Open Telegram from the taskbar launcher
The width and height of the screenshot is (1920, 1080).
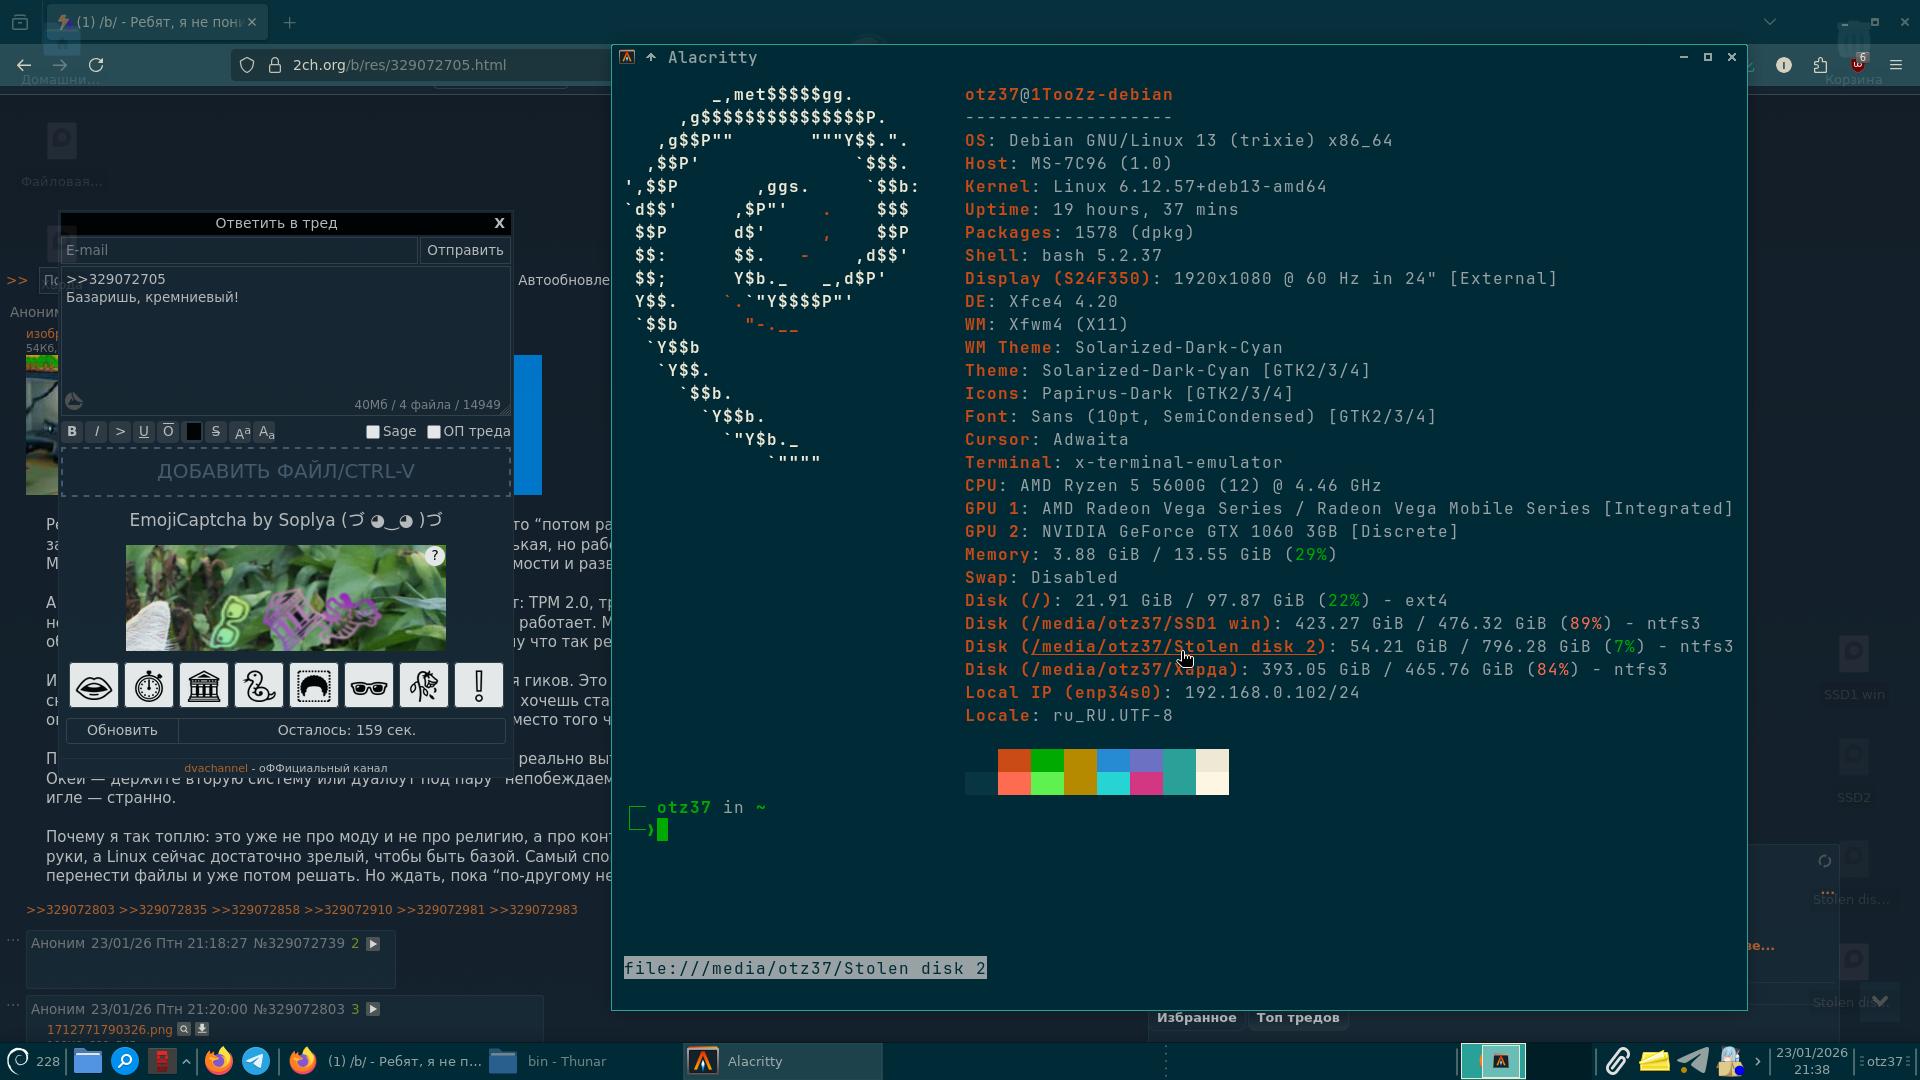pos(256,1061)
